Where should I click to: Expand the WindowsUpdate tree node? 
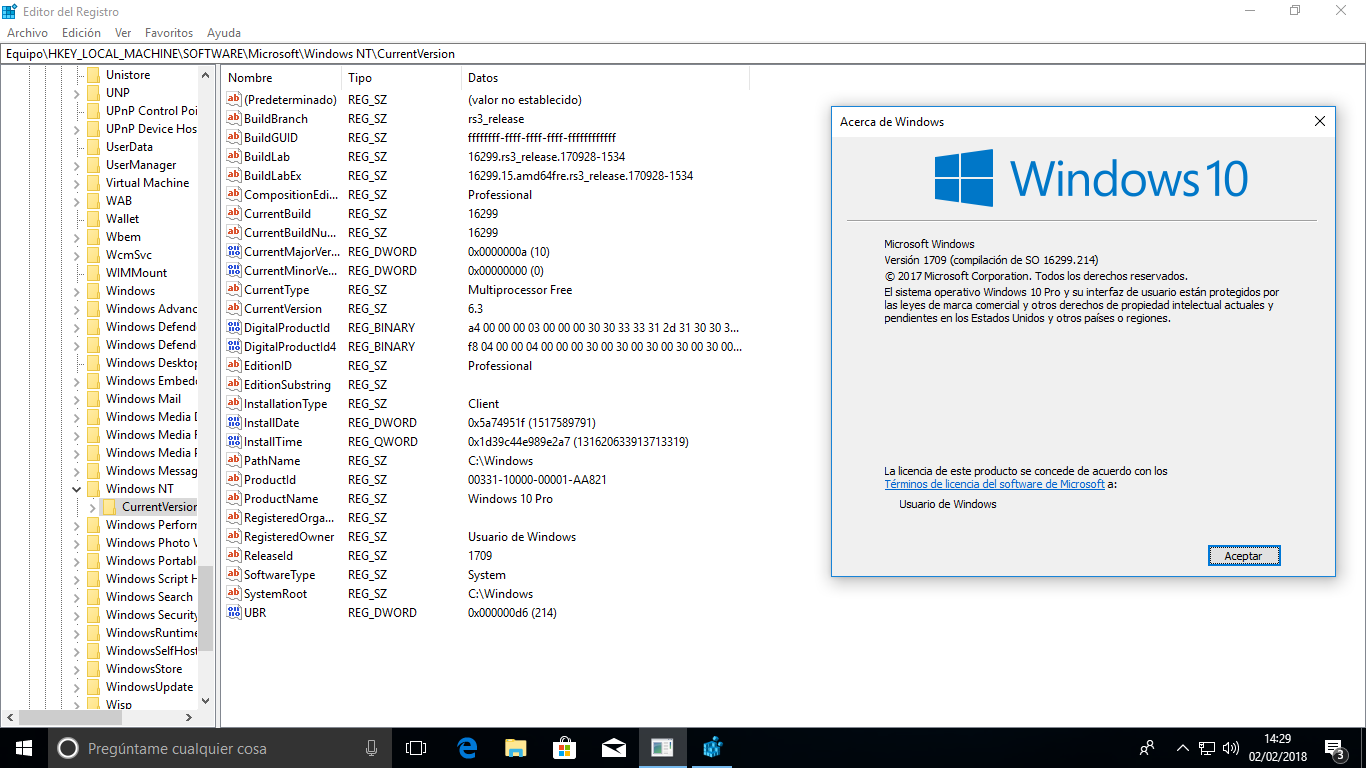(x=77, y=687)
